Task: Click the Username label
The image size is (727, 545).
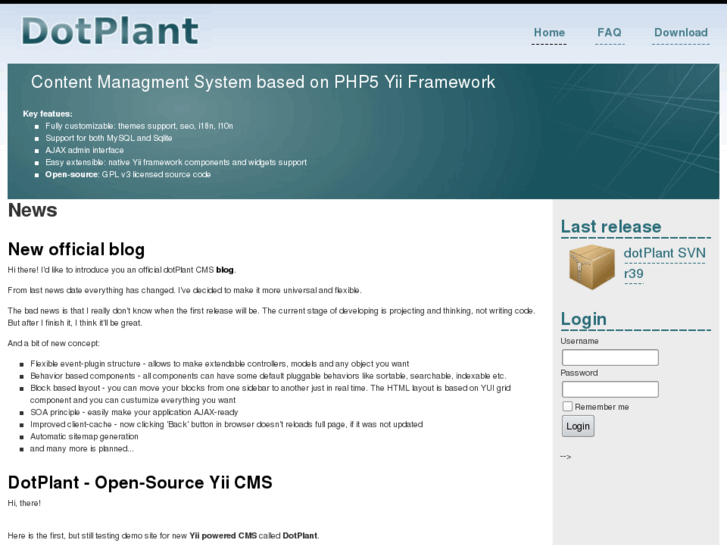Action: coord(579,341)
